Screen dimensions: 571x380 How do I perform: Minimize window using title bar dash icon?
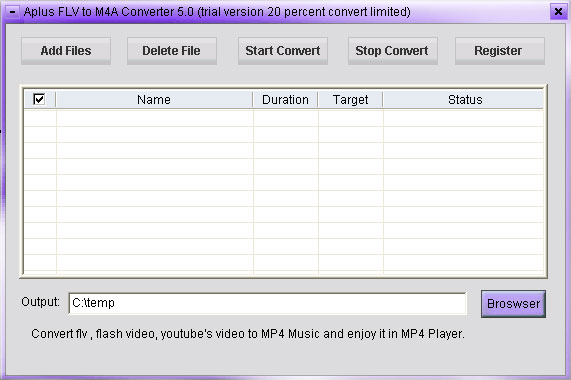pyautogui.click(x=12, y=12)
